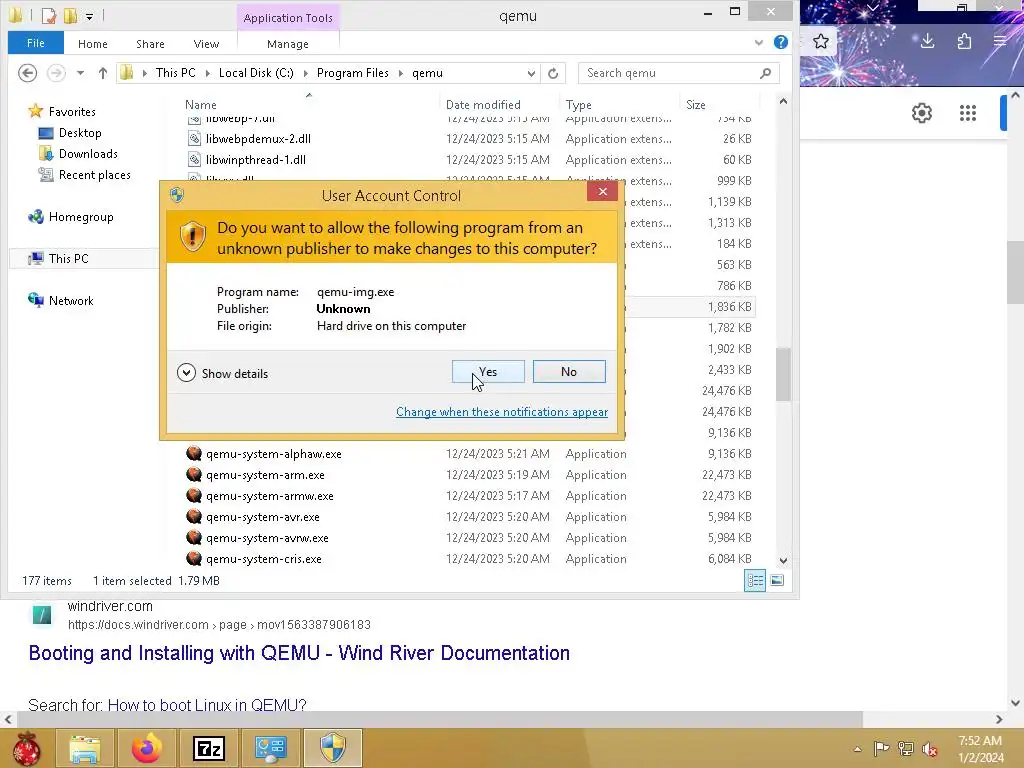The height and width of the screenshot is (768, 1024).
Task: Sort by Name column header
Action: coord(200,104)
